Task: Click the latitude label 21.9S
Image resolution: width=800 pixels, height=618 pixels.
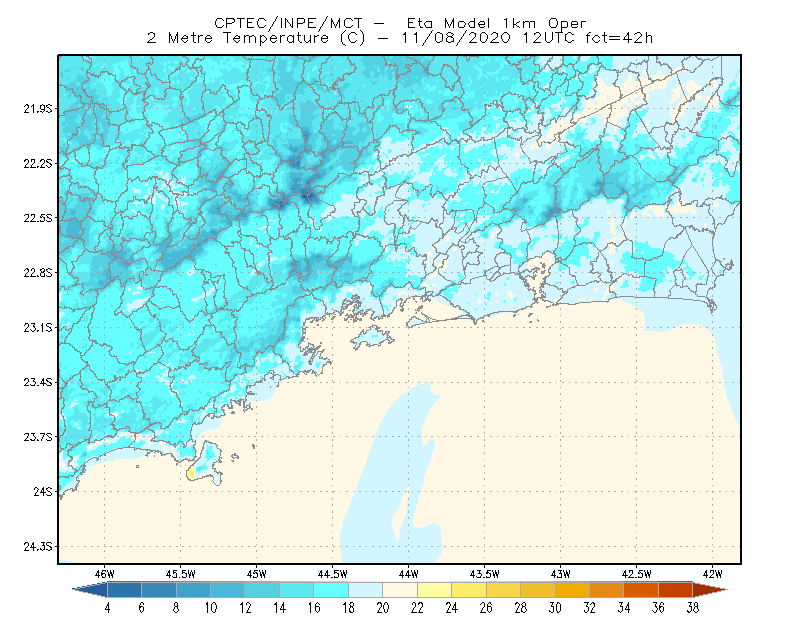Action: point(38,109)
